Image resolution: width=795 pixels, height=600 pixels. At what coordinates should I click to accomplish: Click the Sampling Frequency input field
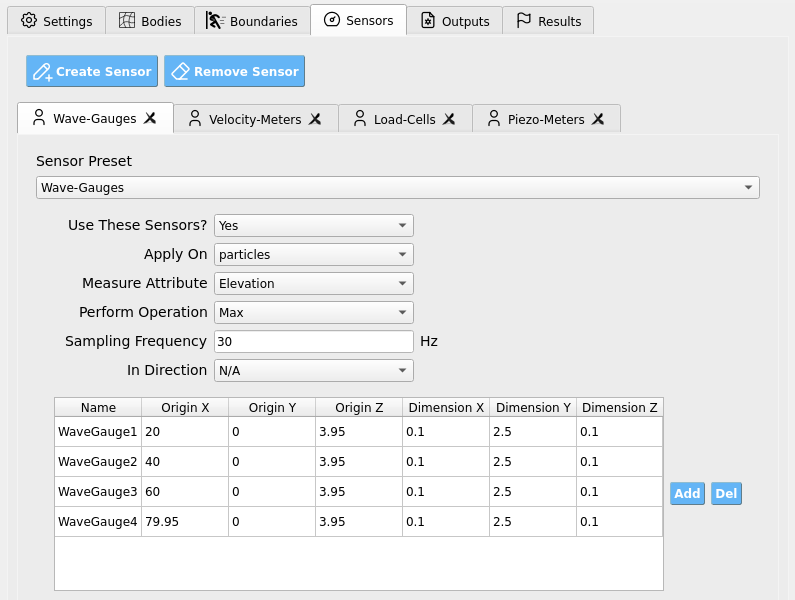(x=313, y=341)
